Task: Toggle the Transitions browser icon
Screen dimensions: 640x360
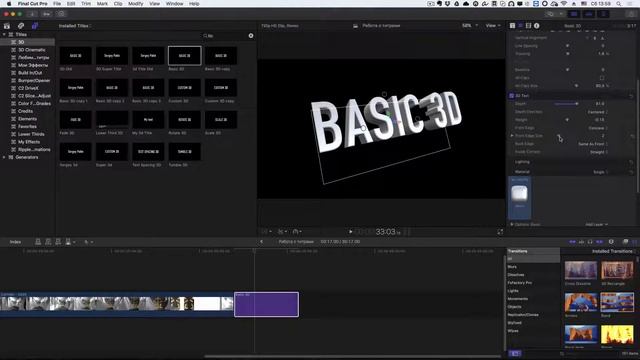Action: point(634,242)
